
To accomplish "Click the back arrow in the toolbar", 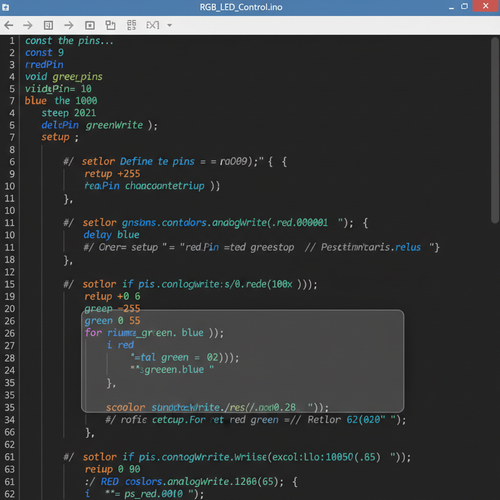I will 9,25.
